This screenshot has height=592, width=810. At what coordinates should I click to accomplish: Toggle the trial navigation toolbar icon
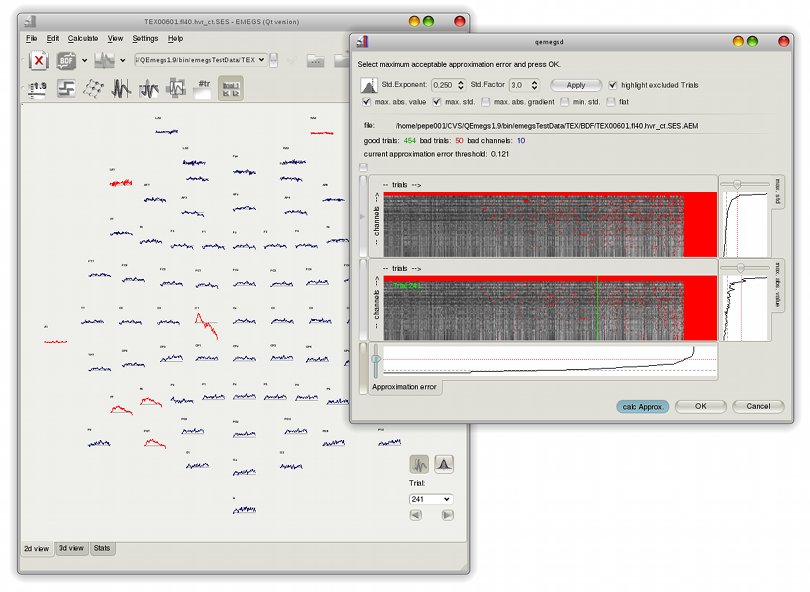231,89
